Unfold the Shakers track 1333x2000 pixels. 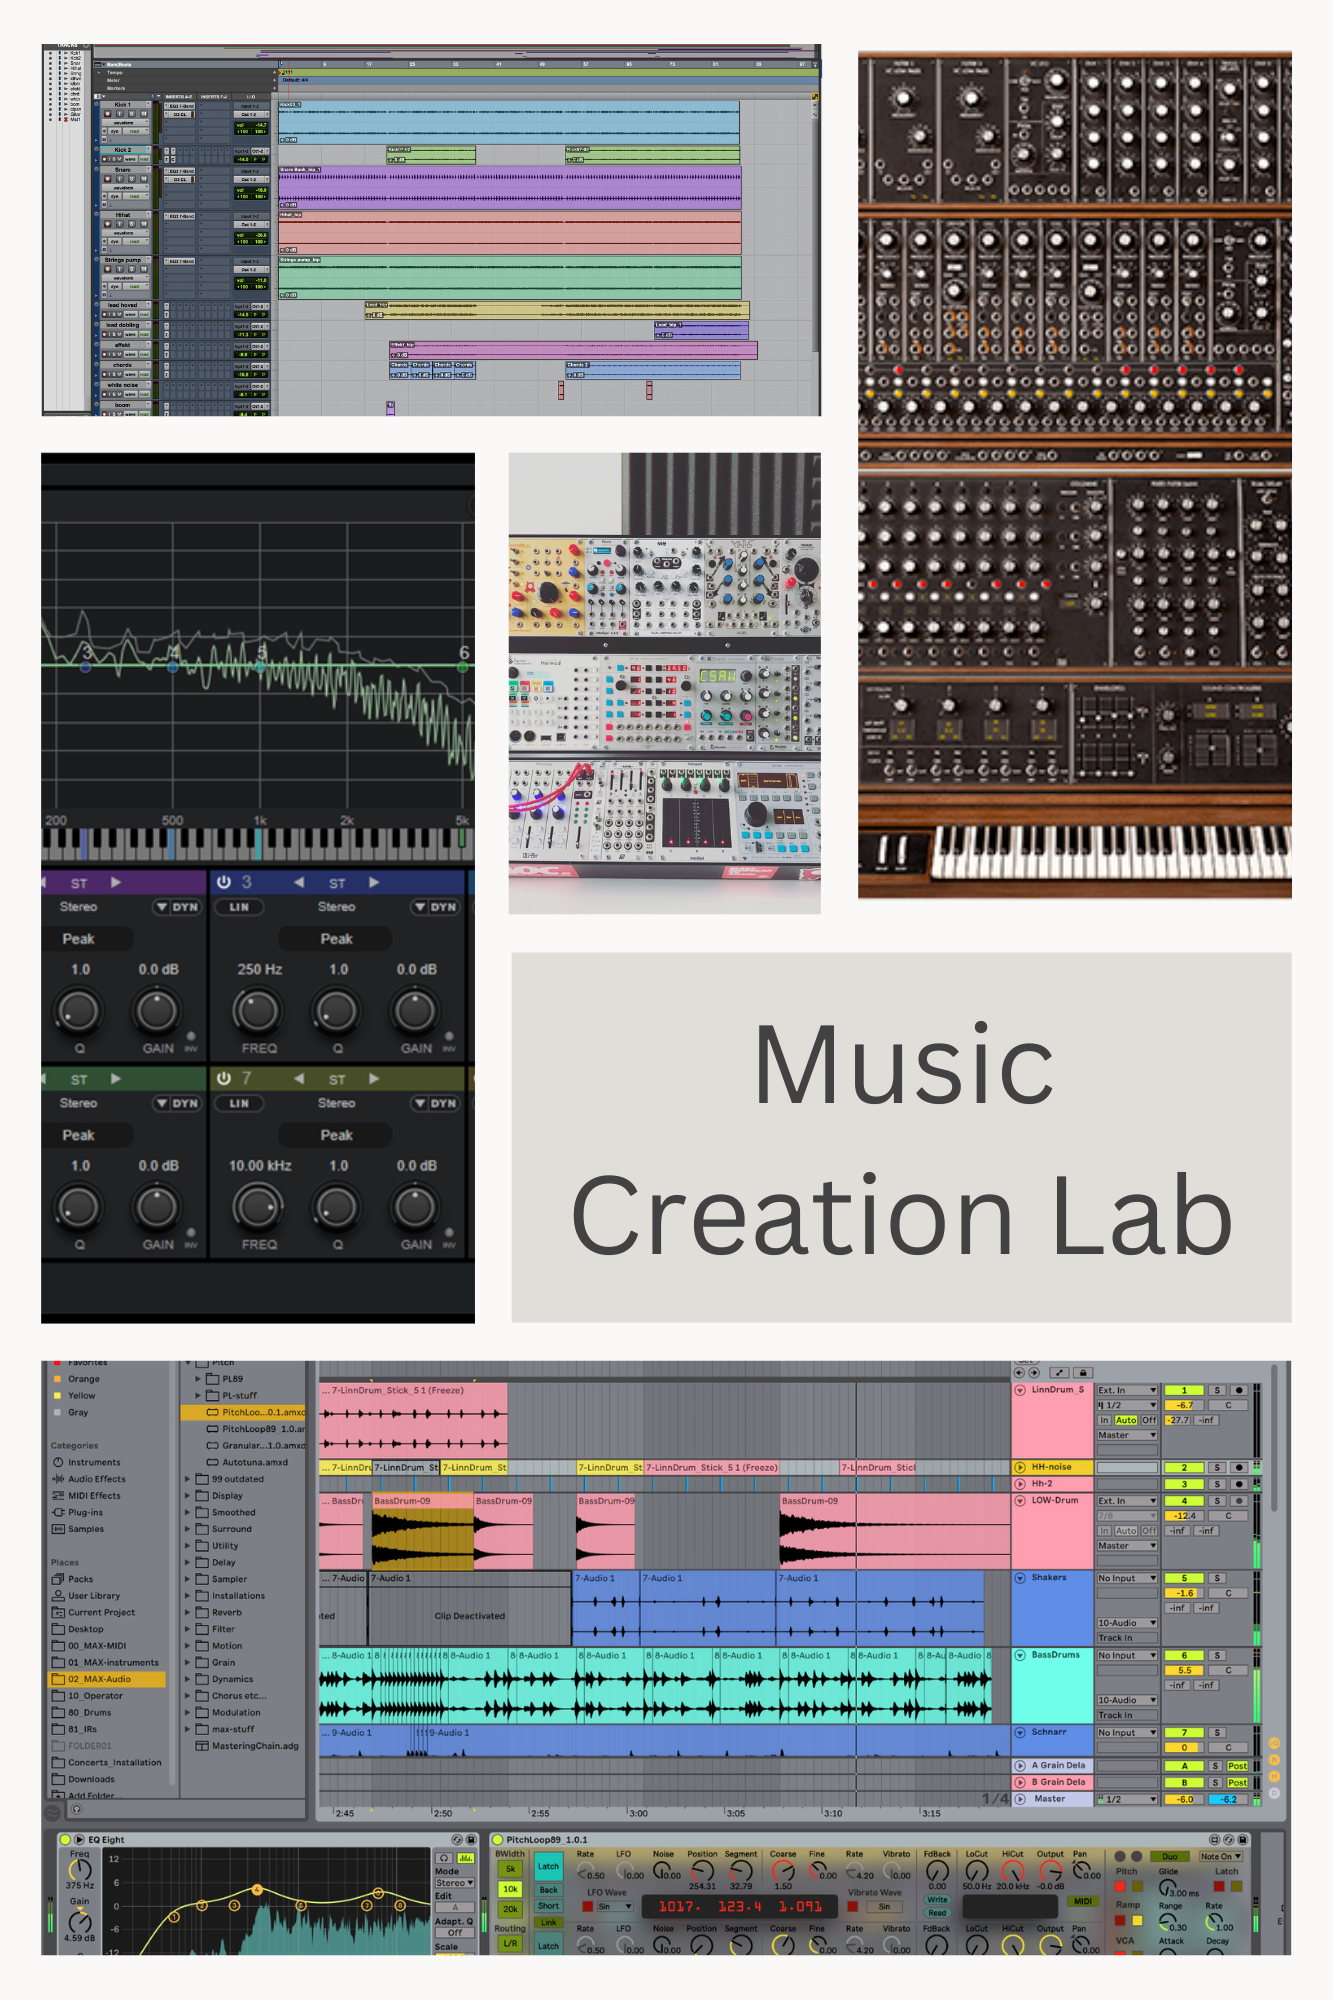tap(1020, 1578)
